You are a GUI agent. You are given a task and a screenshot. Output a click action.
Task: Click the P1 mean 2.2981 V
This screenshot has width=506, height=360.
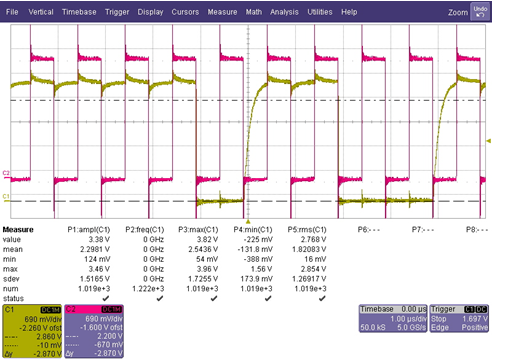tap(95, 249)
